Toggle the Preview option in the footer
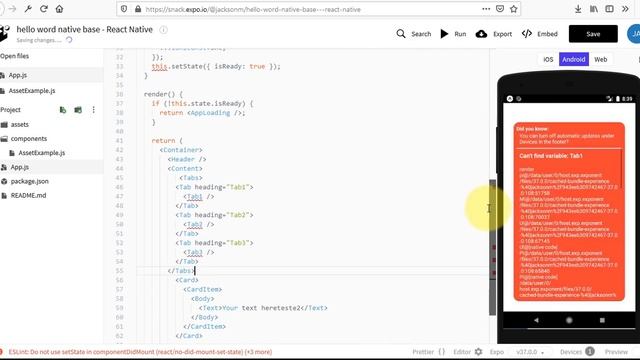Viewport: 640px width, 360px height. pos(616,351)
